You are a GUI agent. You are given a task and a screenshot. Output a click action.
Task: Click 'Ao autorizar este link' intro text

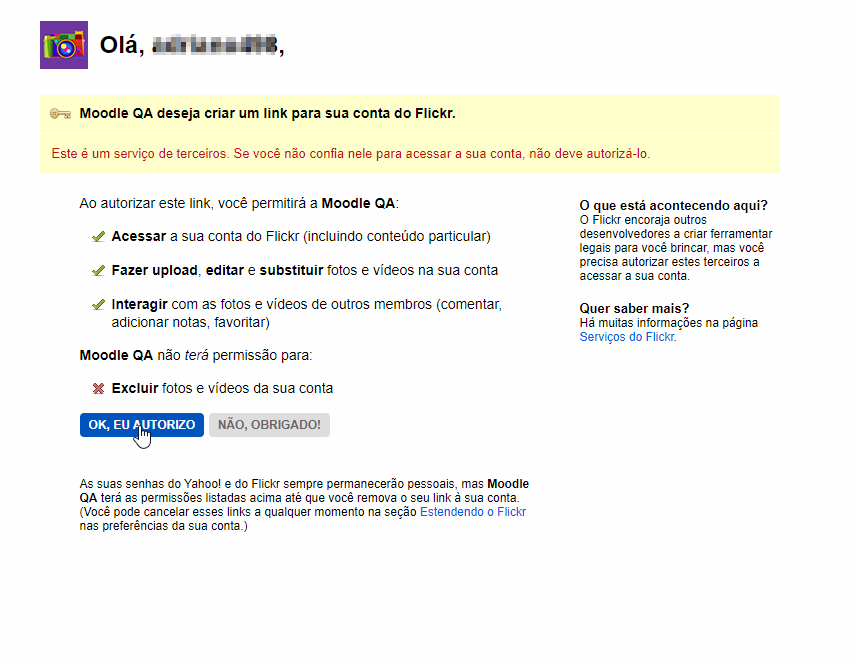pos(239,203)
